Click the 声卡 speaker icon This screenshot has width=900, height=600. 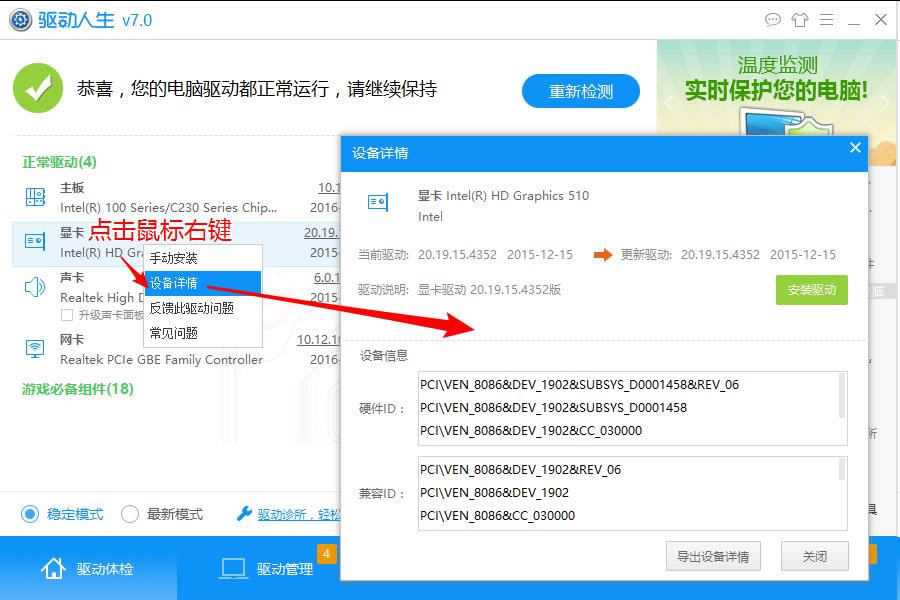click(34, 287)
